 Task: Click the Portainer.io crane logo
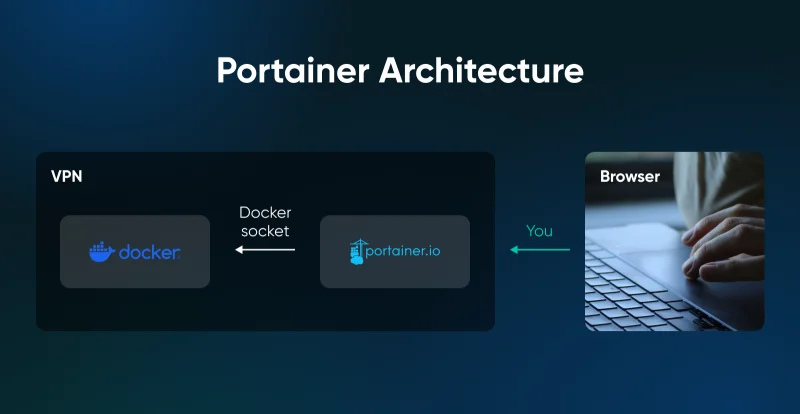(x=358, y=252)
